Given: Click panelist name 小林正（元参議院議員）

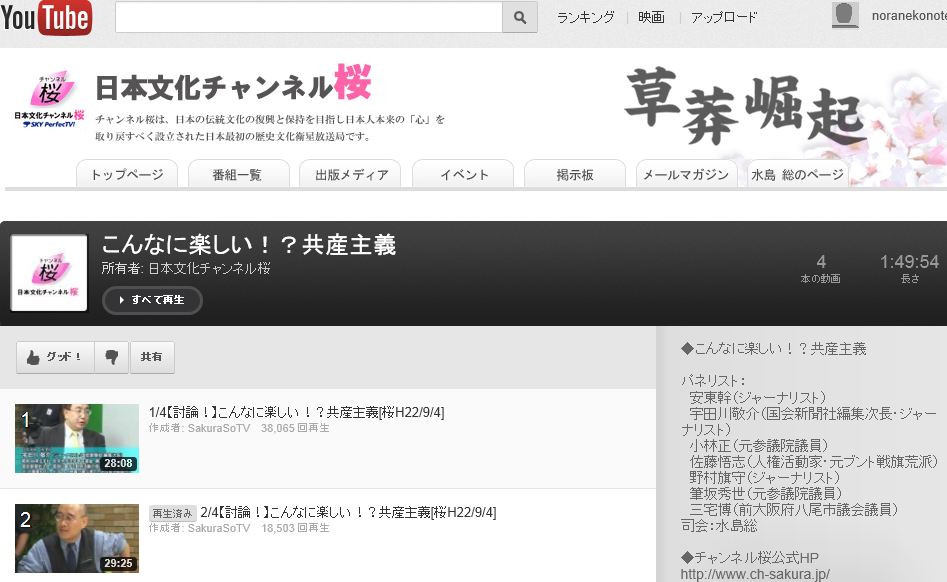Looking at the screenshot, I should coord(759,446).
